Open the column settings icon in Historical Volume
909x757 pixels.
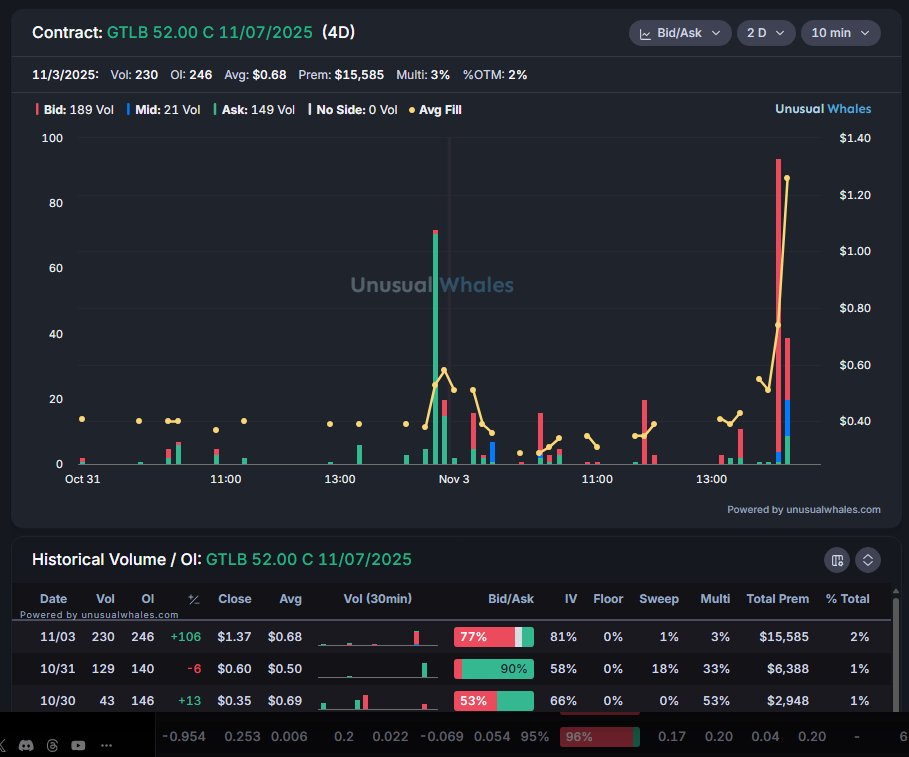click(837, 560)
